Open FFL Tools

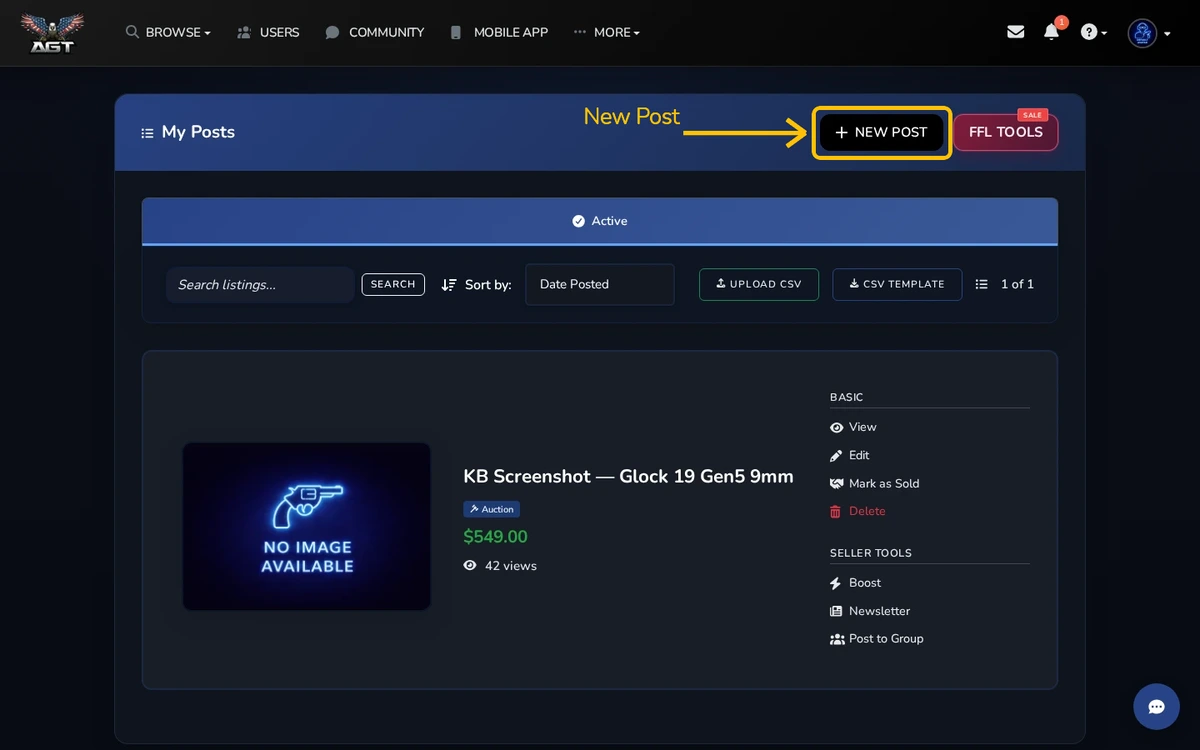pos(1006,132)
